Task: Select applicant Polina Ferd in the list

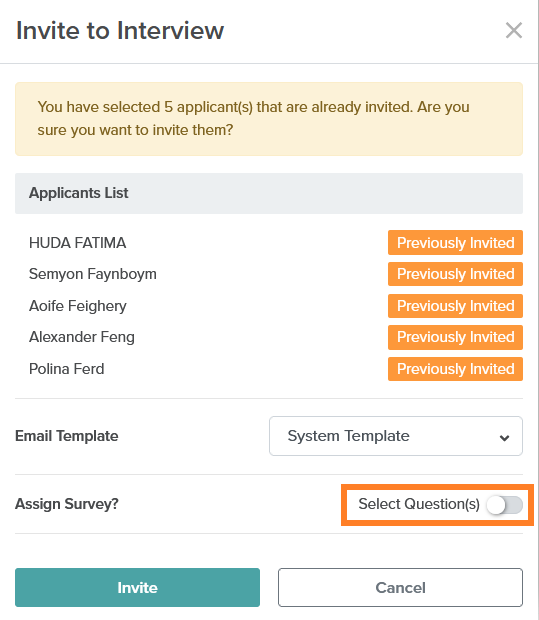Action: tap(66, 369)
